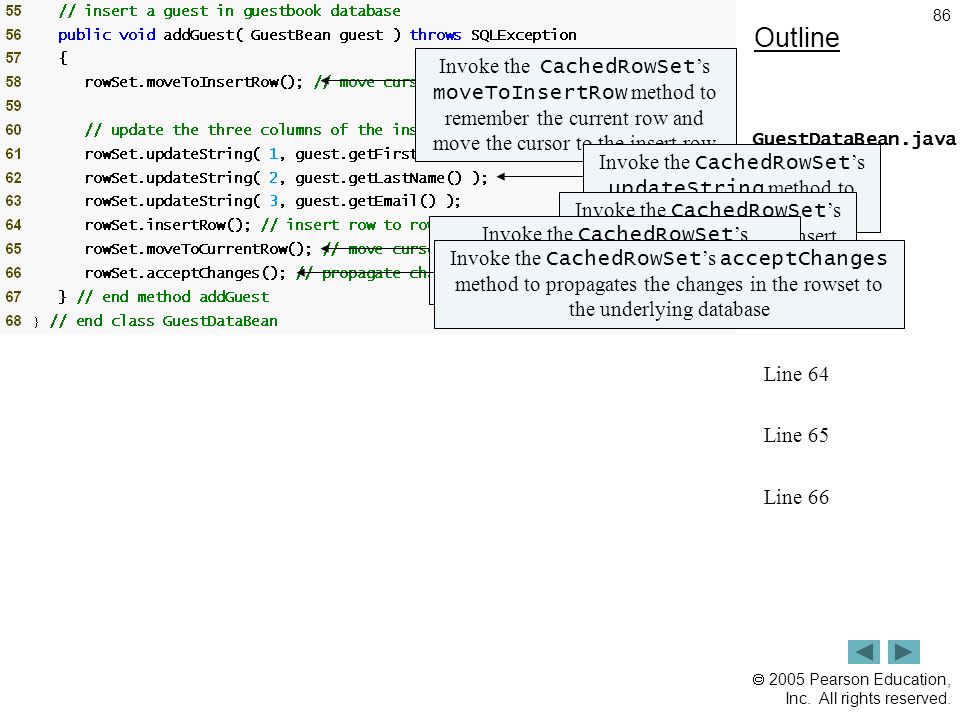Click line 58 rowSet.moveToInsertRow statement
This screenshot has height=720, width=960.
(193, 82)
